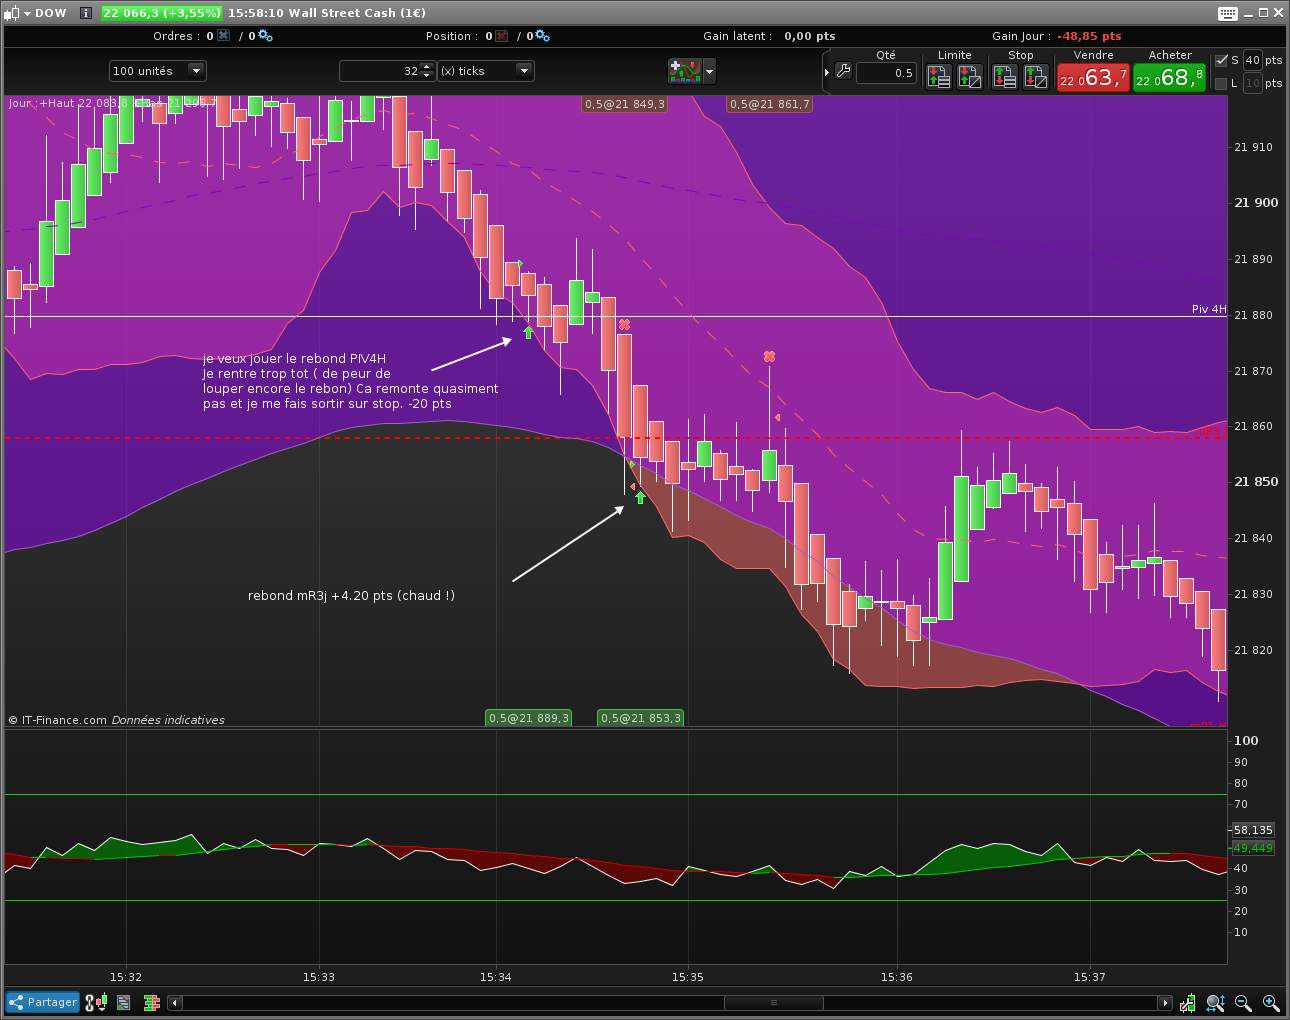The height and width of the screenshot is (1020, 1290).
Task: Collapse the trading panel arrow
Action: (826, 72)
